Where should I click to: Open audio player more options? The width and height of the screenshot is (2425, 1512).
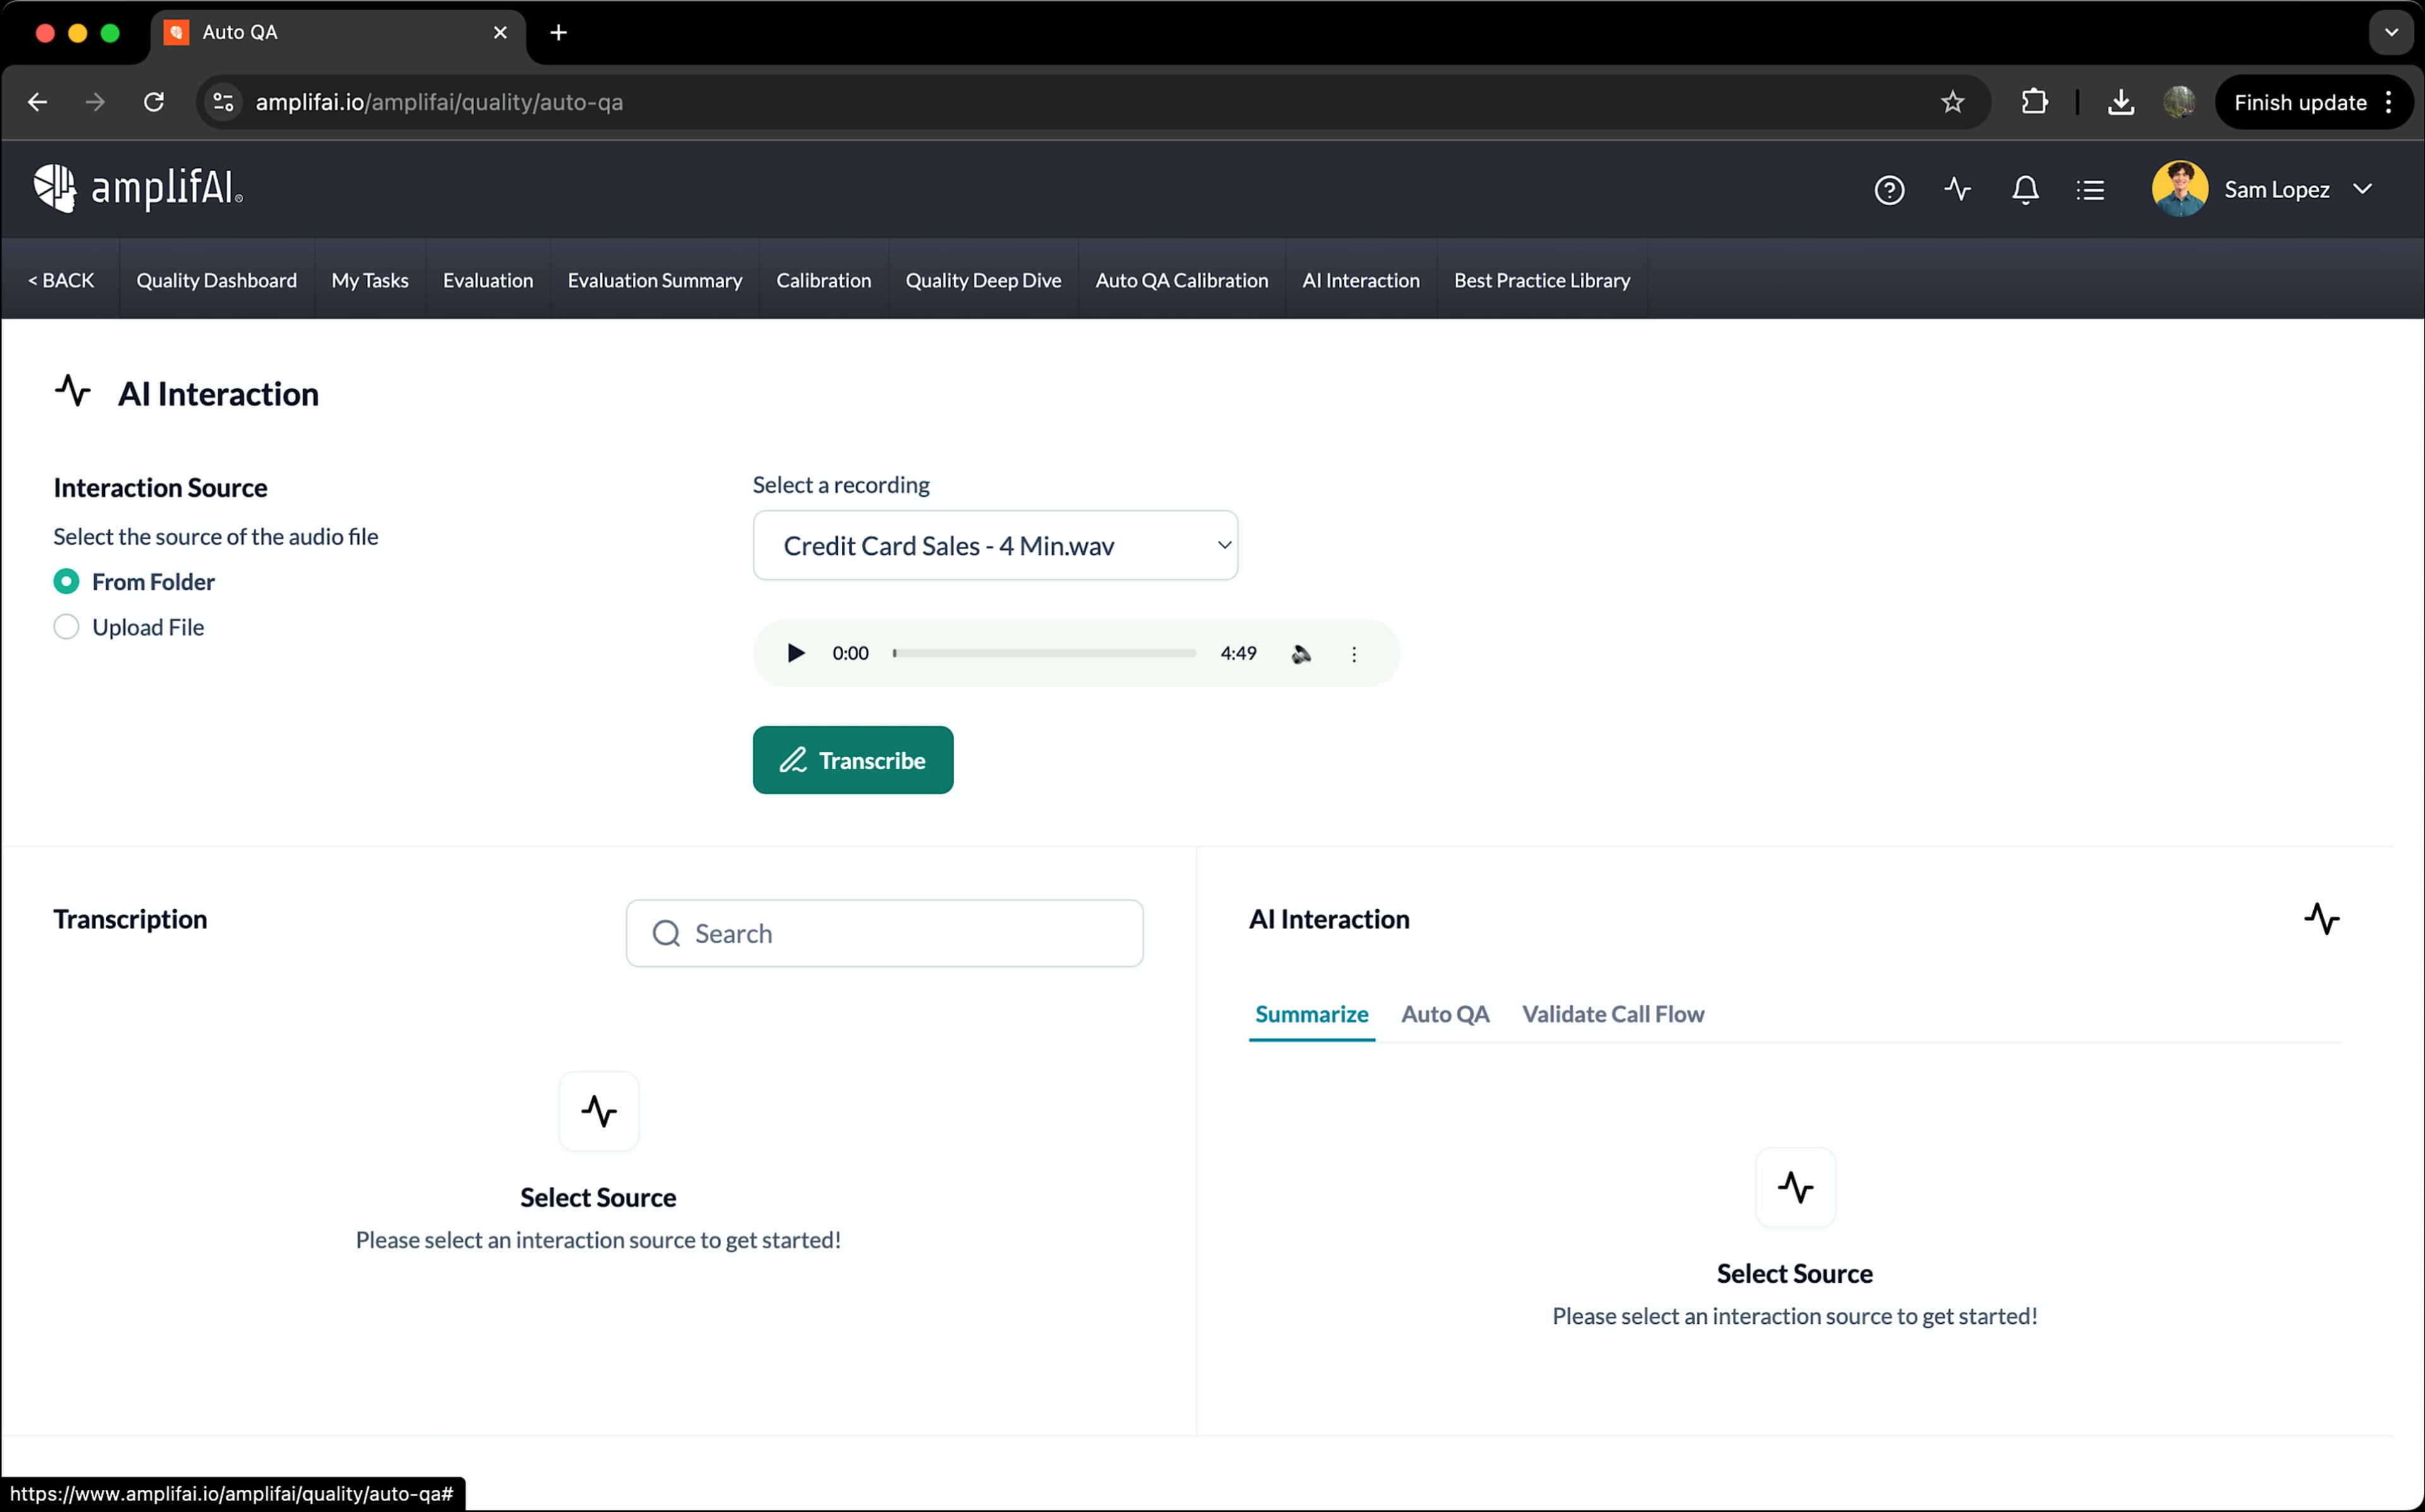point(1354,653)
